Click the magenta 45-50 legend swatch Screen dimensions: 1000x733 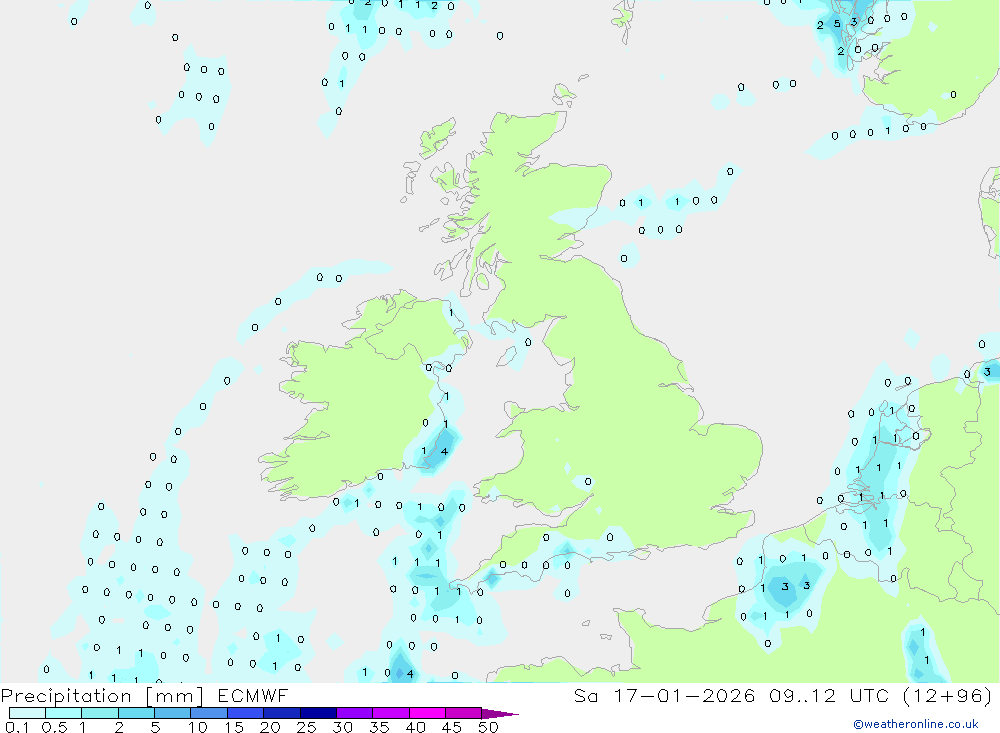tap(463, 713)
